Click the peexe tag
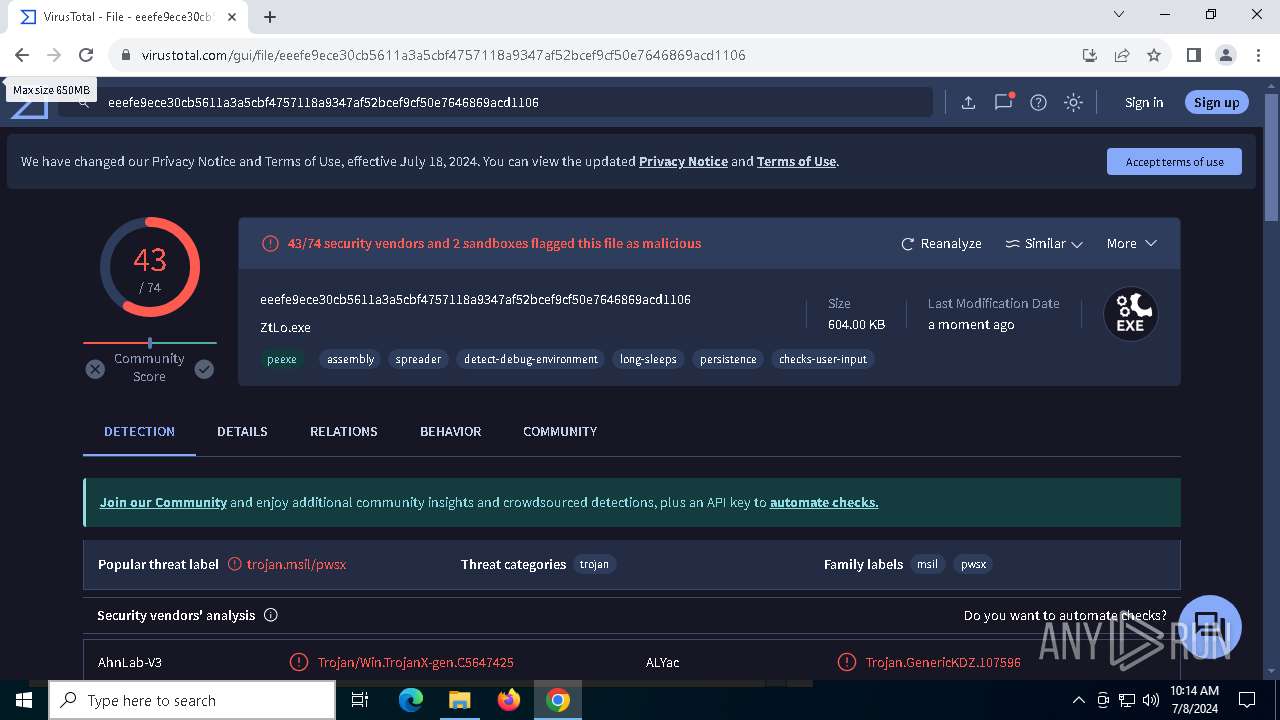1280x720 pixels. click(x=282, y=359)
